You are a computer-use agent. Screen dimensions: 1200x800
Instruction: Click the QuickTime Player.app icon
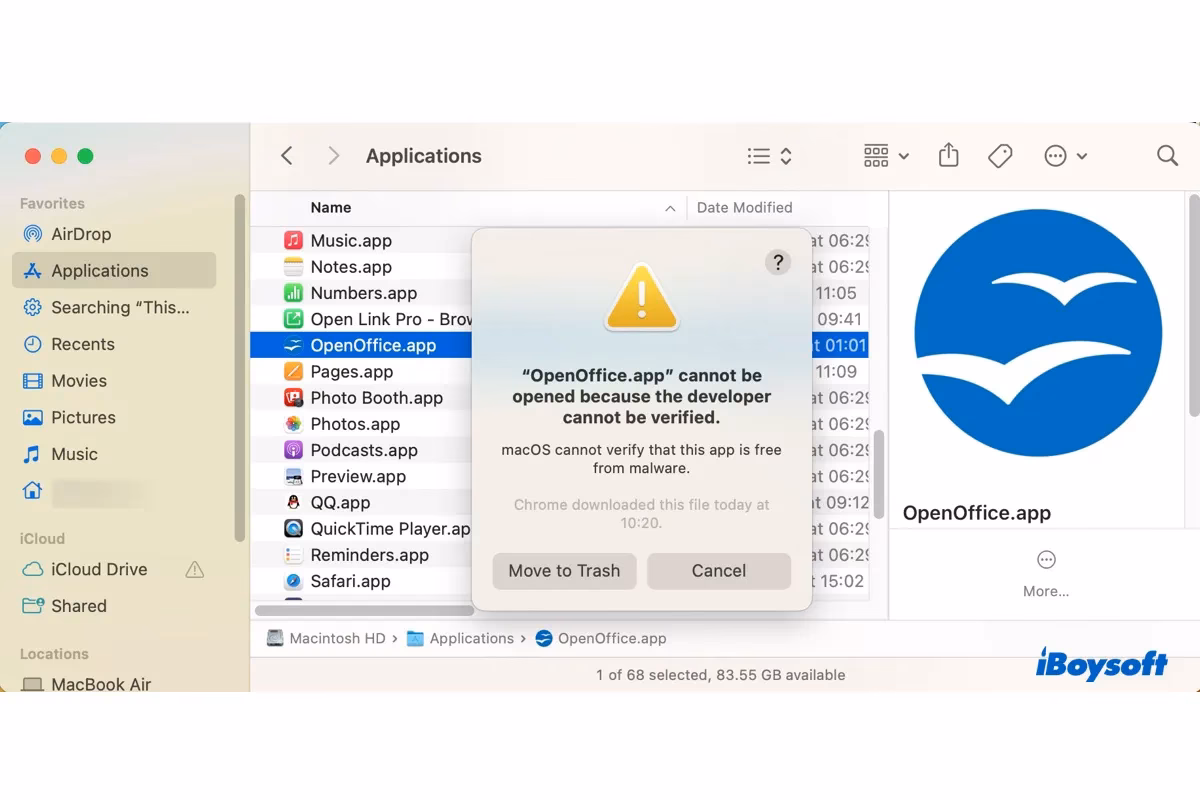pyautogui.click(x=293, y=529)
